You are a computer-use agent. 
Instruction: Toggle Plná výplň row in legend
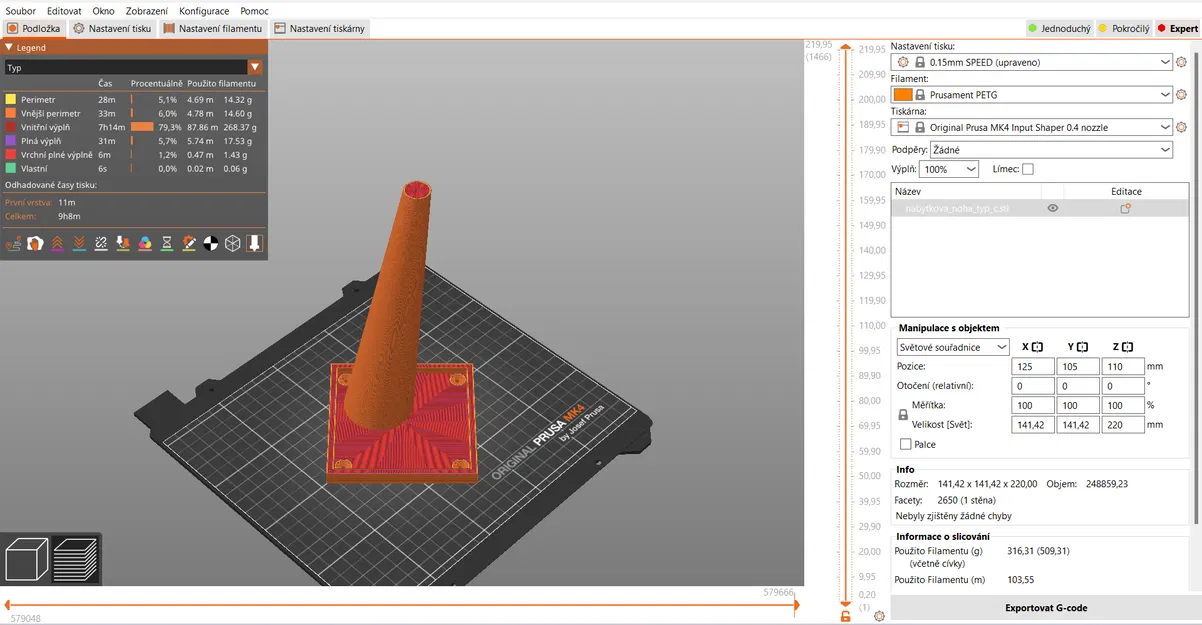(x=132, y=141)
